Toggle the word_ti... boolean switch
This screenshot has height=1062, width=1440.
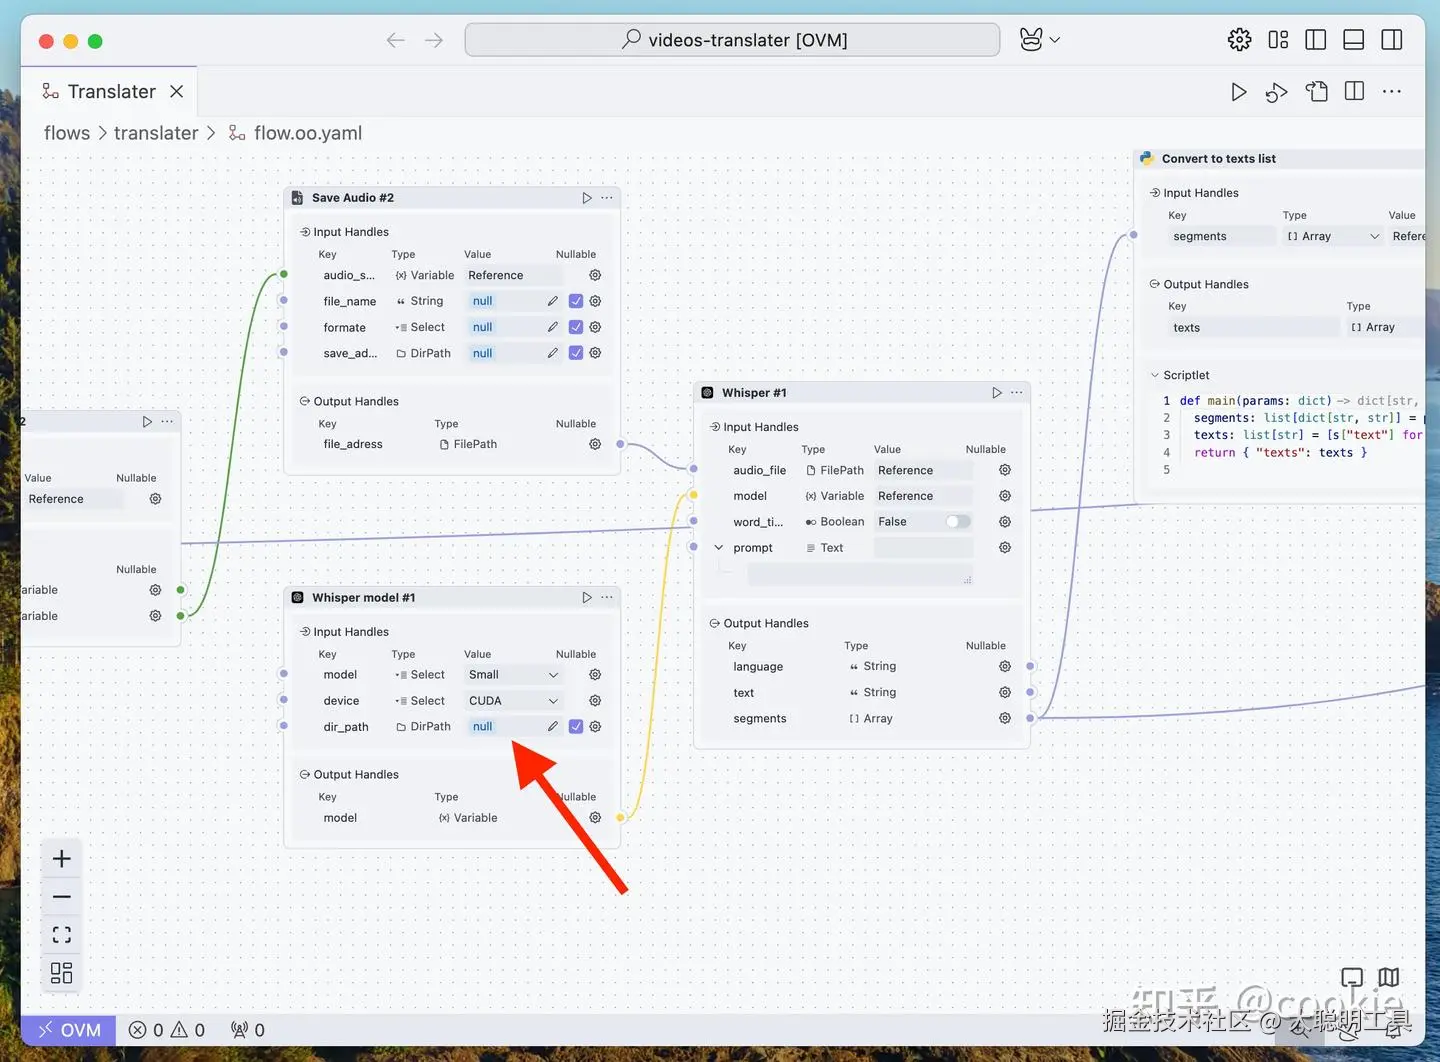[958, 522]
